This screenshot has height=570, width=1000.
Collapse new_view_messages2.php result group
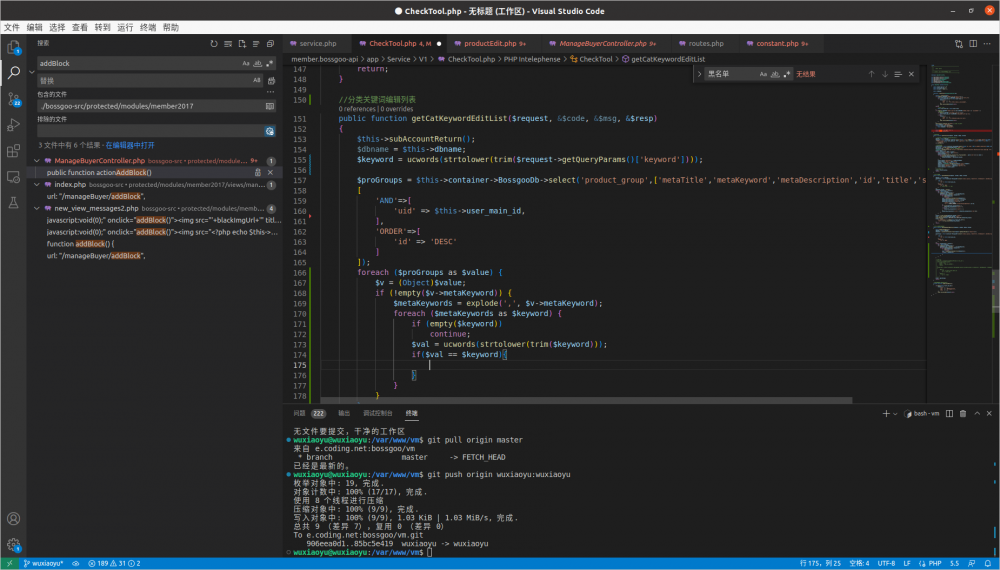37,208
